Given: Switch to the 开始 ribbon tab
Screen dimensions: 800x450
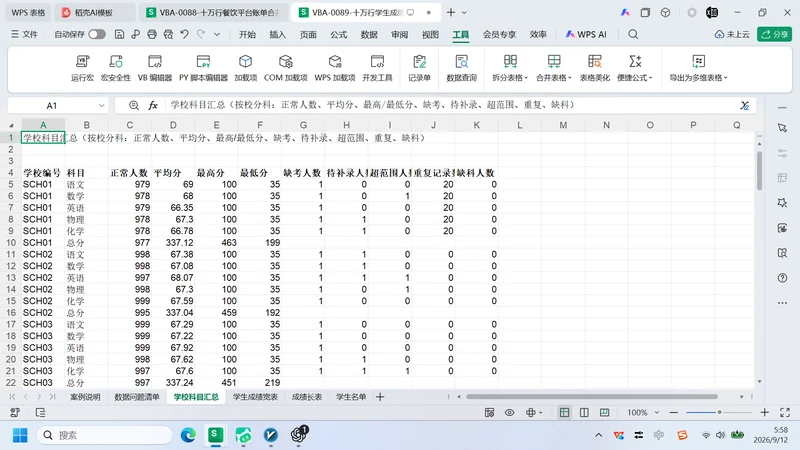Looking at the screenshot, I should click(x=247, y=34).
